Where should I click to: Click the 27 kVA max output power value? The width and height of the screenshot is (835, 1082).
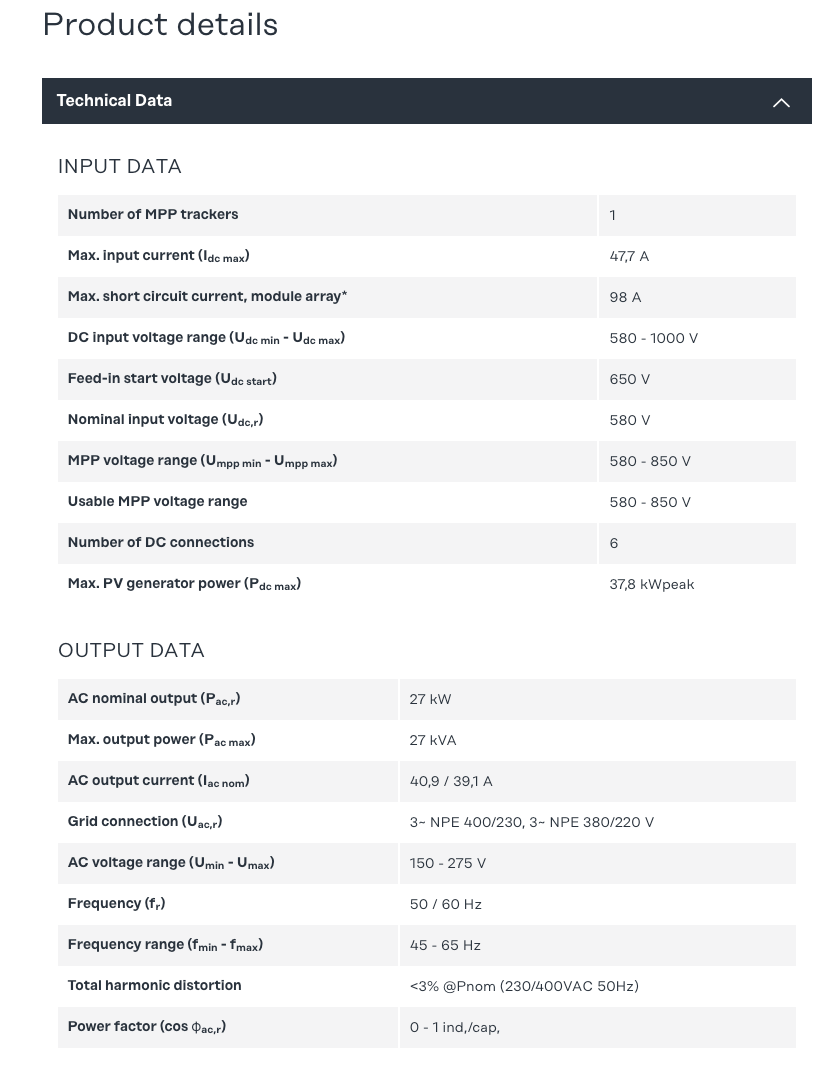[x=432, y=741]
